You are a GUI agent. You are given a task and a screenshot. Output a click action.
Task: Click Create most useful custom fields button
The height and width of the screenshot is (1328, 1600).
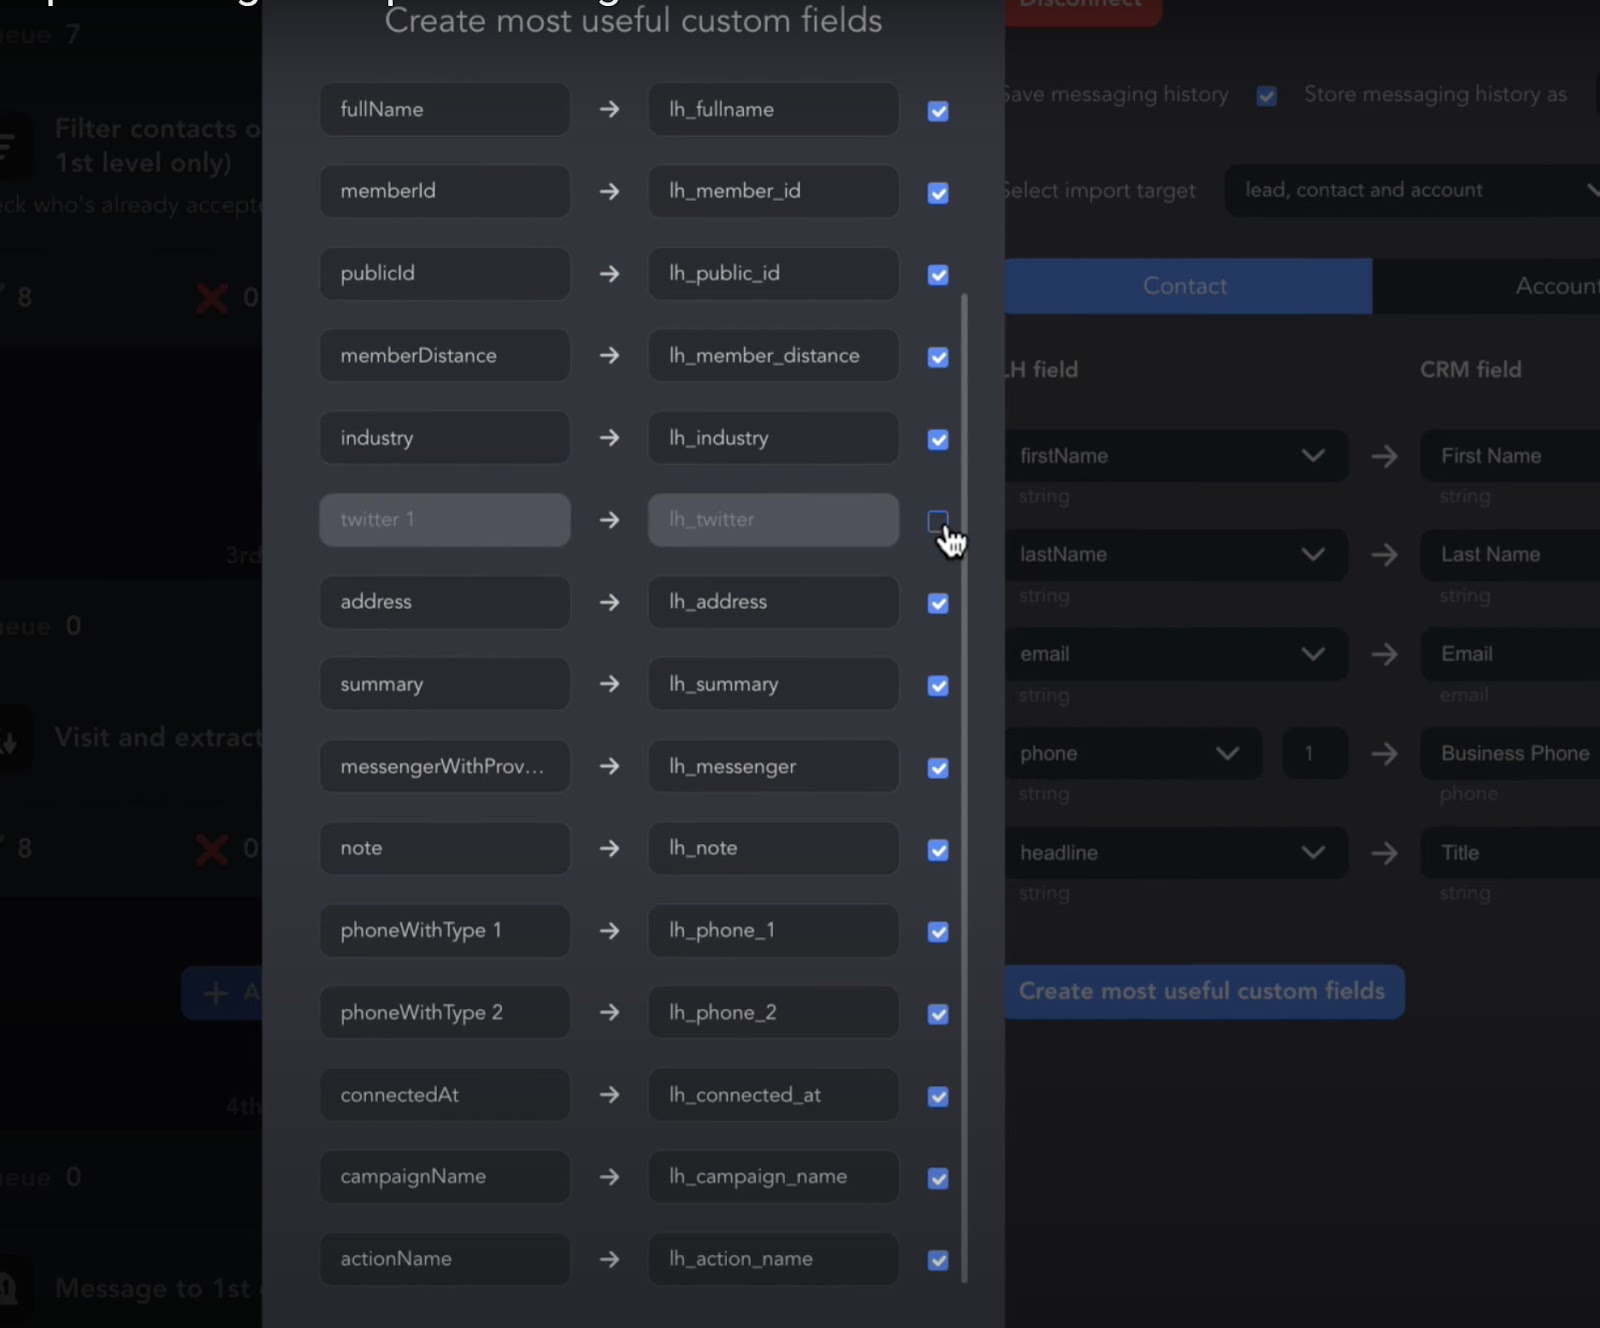[x=1202, y=991]
